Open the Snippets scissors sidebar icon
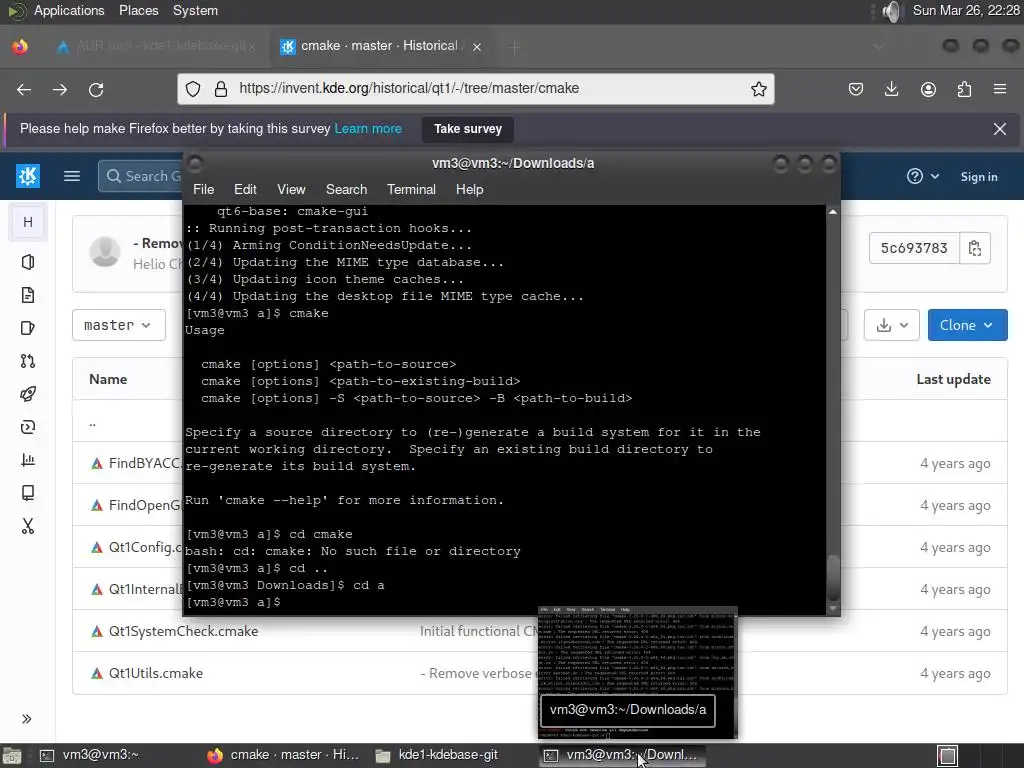This screenshot has height=768, width=1024. click(27, 526)
